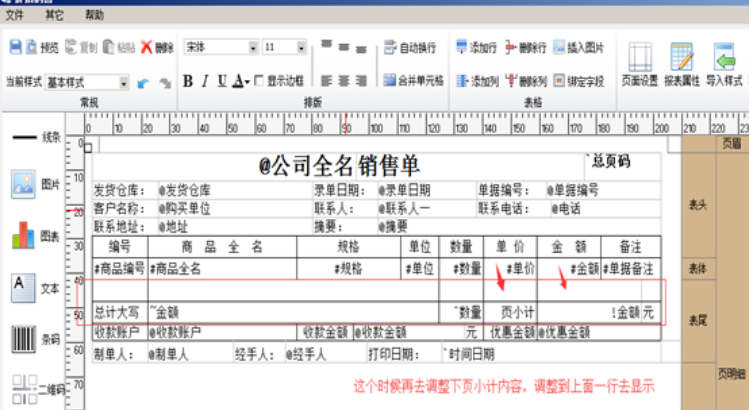Toggle Italic formatting
The height and width of the screenshot is (410, 749).
pos(204,81)
